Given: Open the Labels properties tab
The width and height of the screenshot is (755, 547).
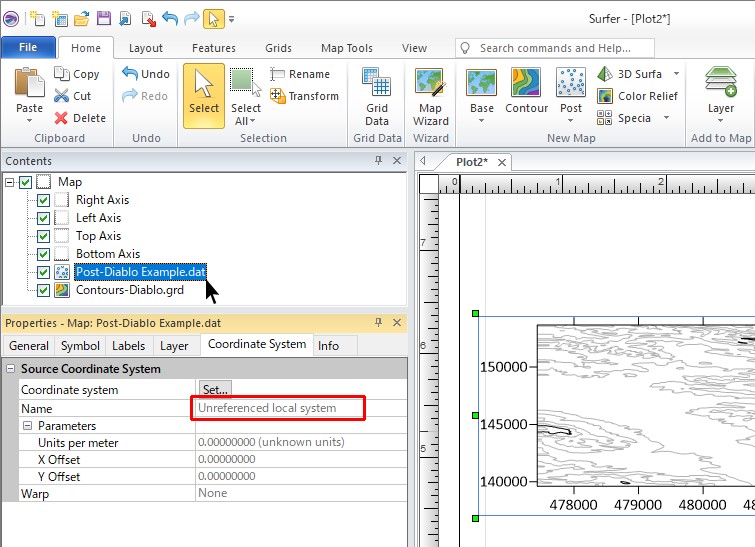Looking at the screenshot, I should 129,346.
